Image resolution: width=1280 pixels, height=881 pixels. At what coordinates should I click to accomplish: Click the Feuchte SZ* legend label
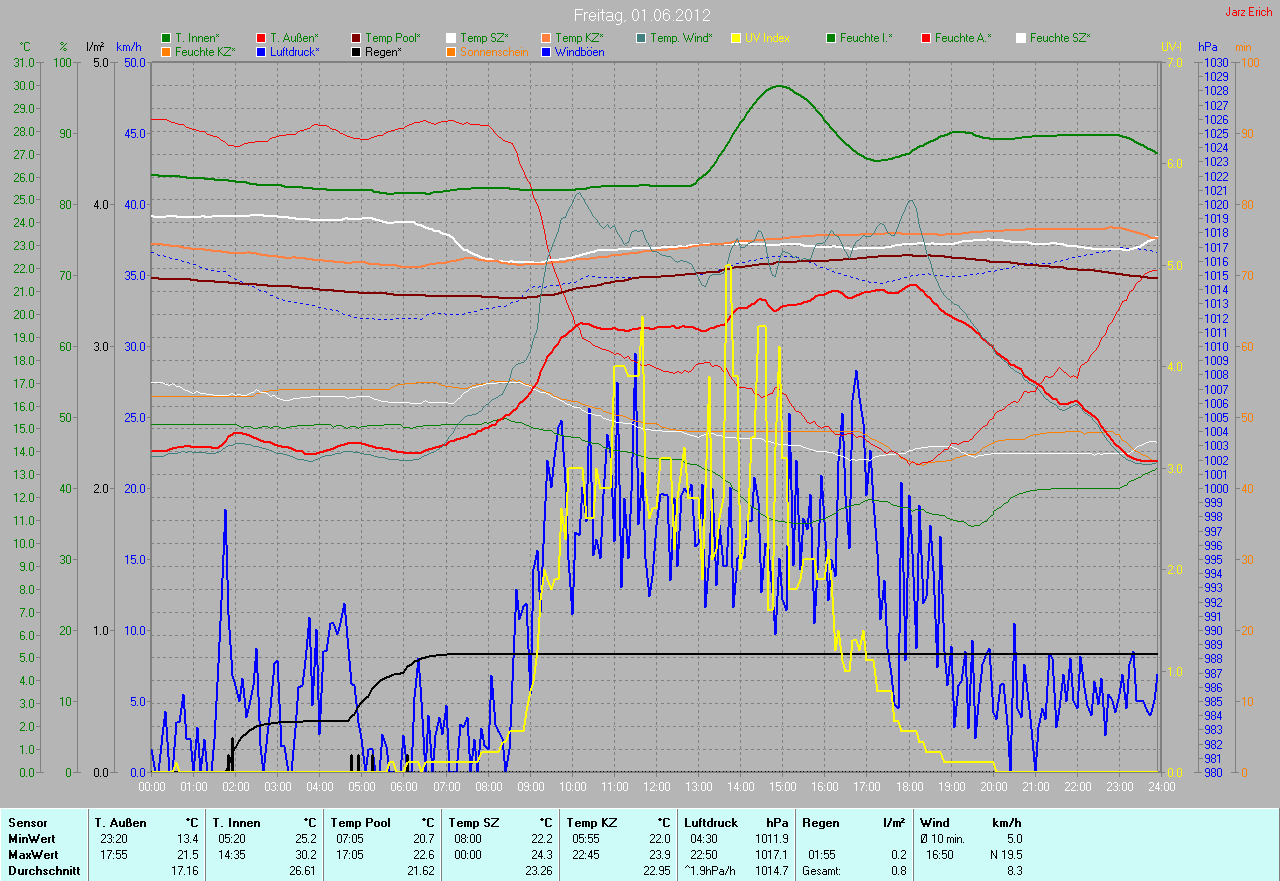[x=1060, y=38]
